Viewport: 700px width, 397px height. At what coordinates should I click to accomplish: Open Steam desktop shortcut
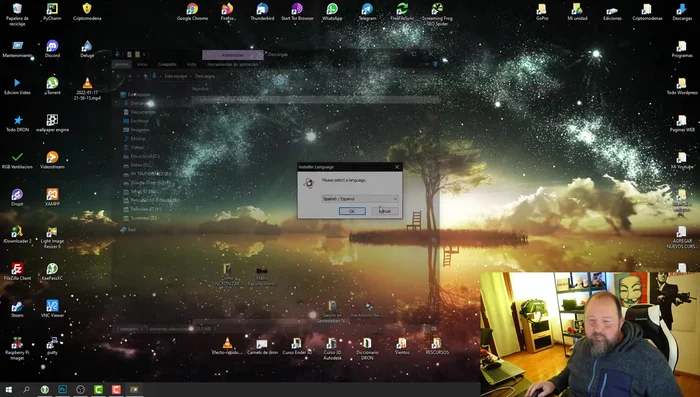click(17, 309)
